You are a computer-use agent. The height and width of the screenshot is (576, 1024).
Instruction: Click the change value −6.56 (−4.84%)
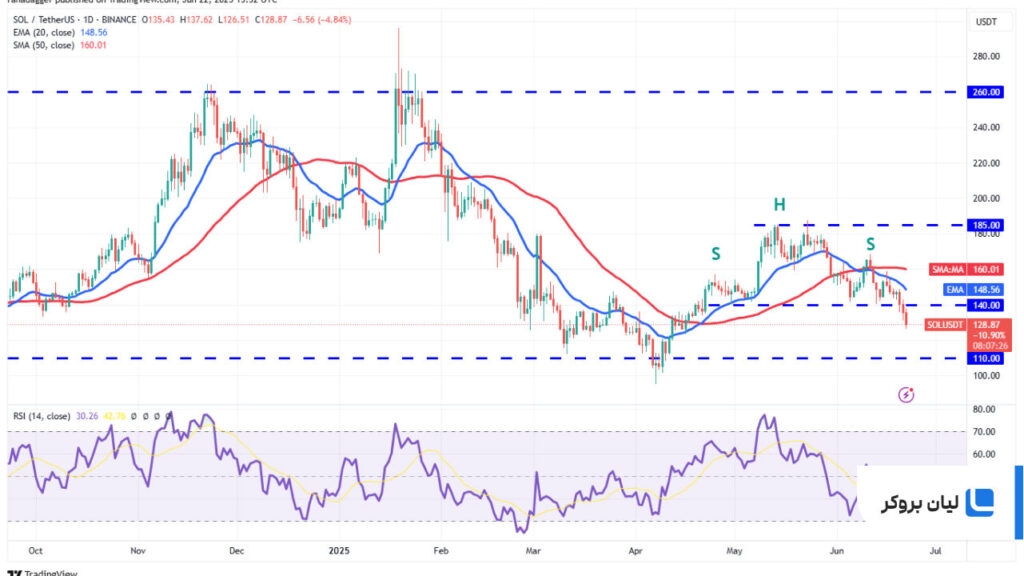coord(321,20)
